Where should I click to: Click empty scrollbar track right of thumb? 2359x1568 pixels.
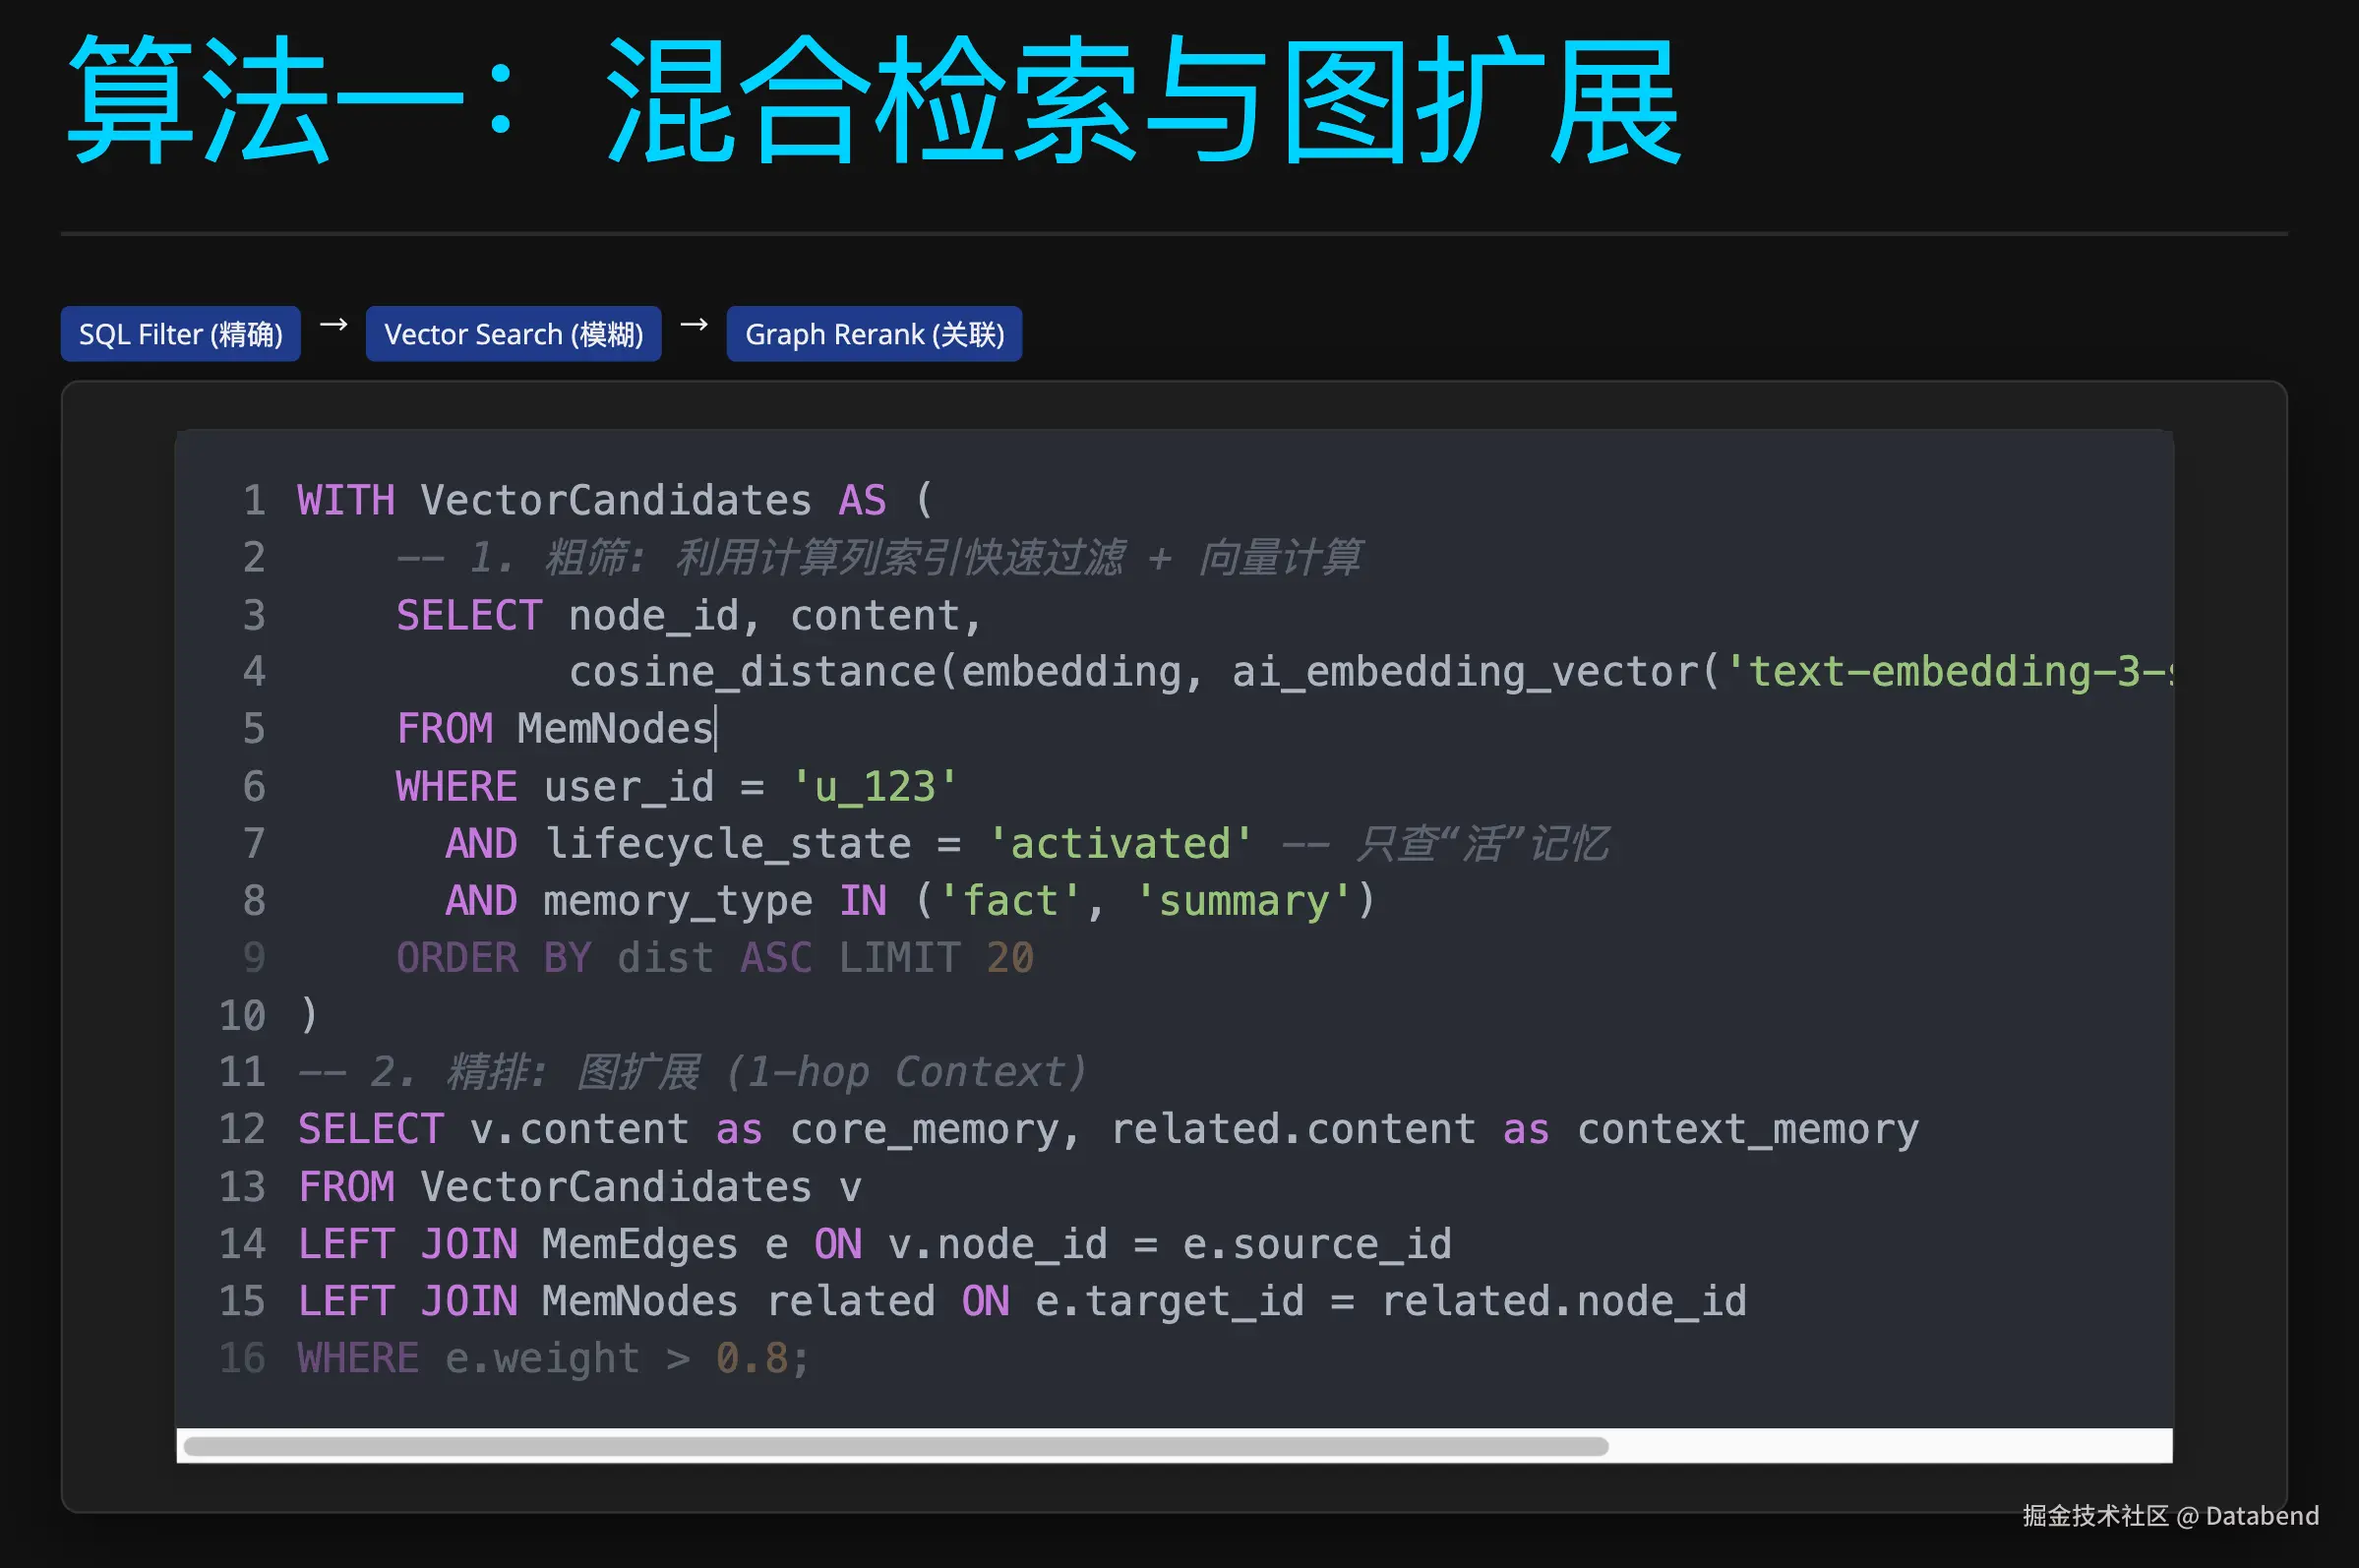coord(1890,1446)
